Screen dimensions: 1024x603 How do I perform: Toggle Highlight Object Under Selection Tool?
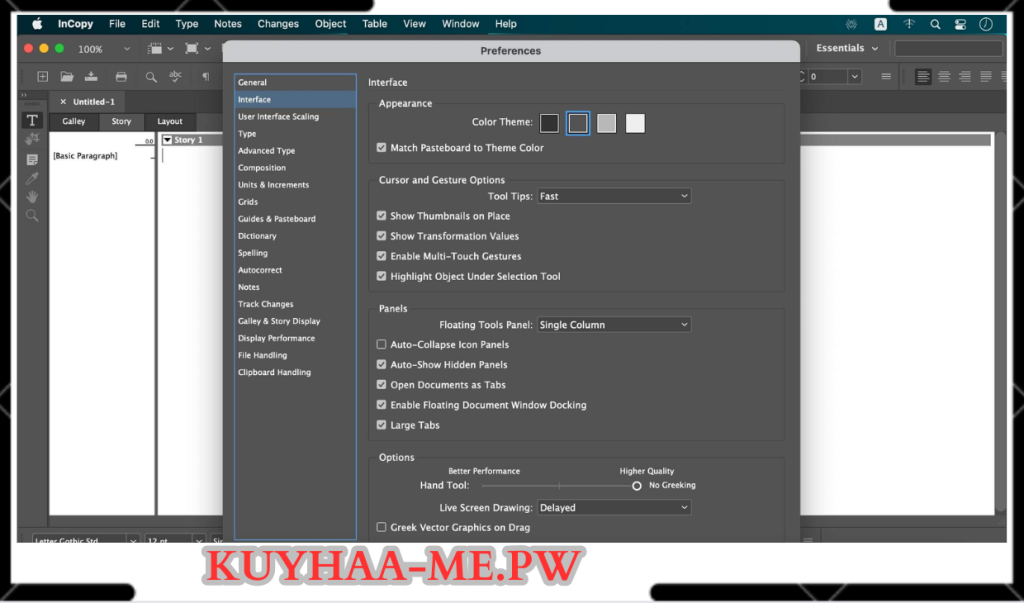(381, 276)
